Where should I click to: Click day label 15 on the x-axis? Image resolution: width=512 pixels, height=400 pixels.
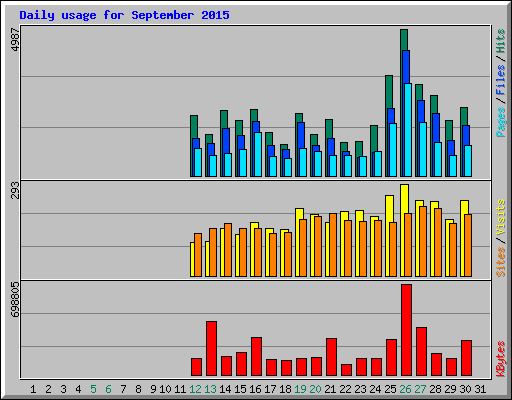click(x=241, y=389)
